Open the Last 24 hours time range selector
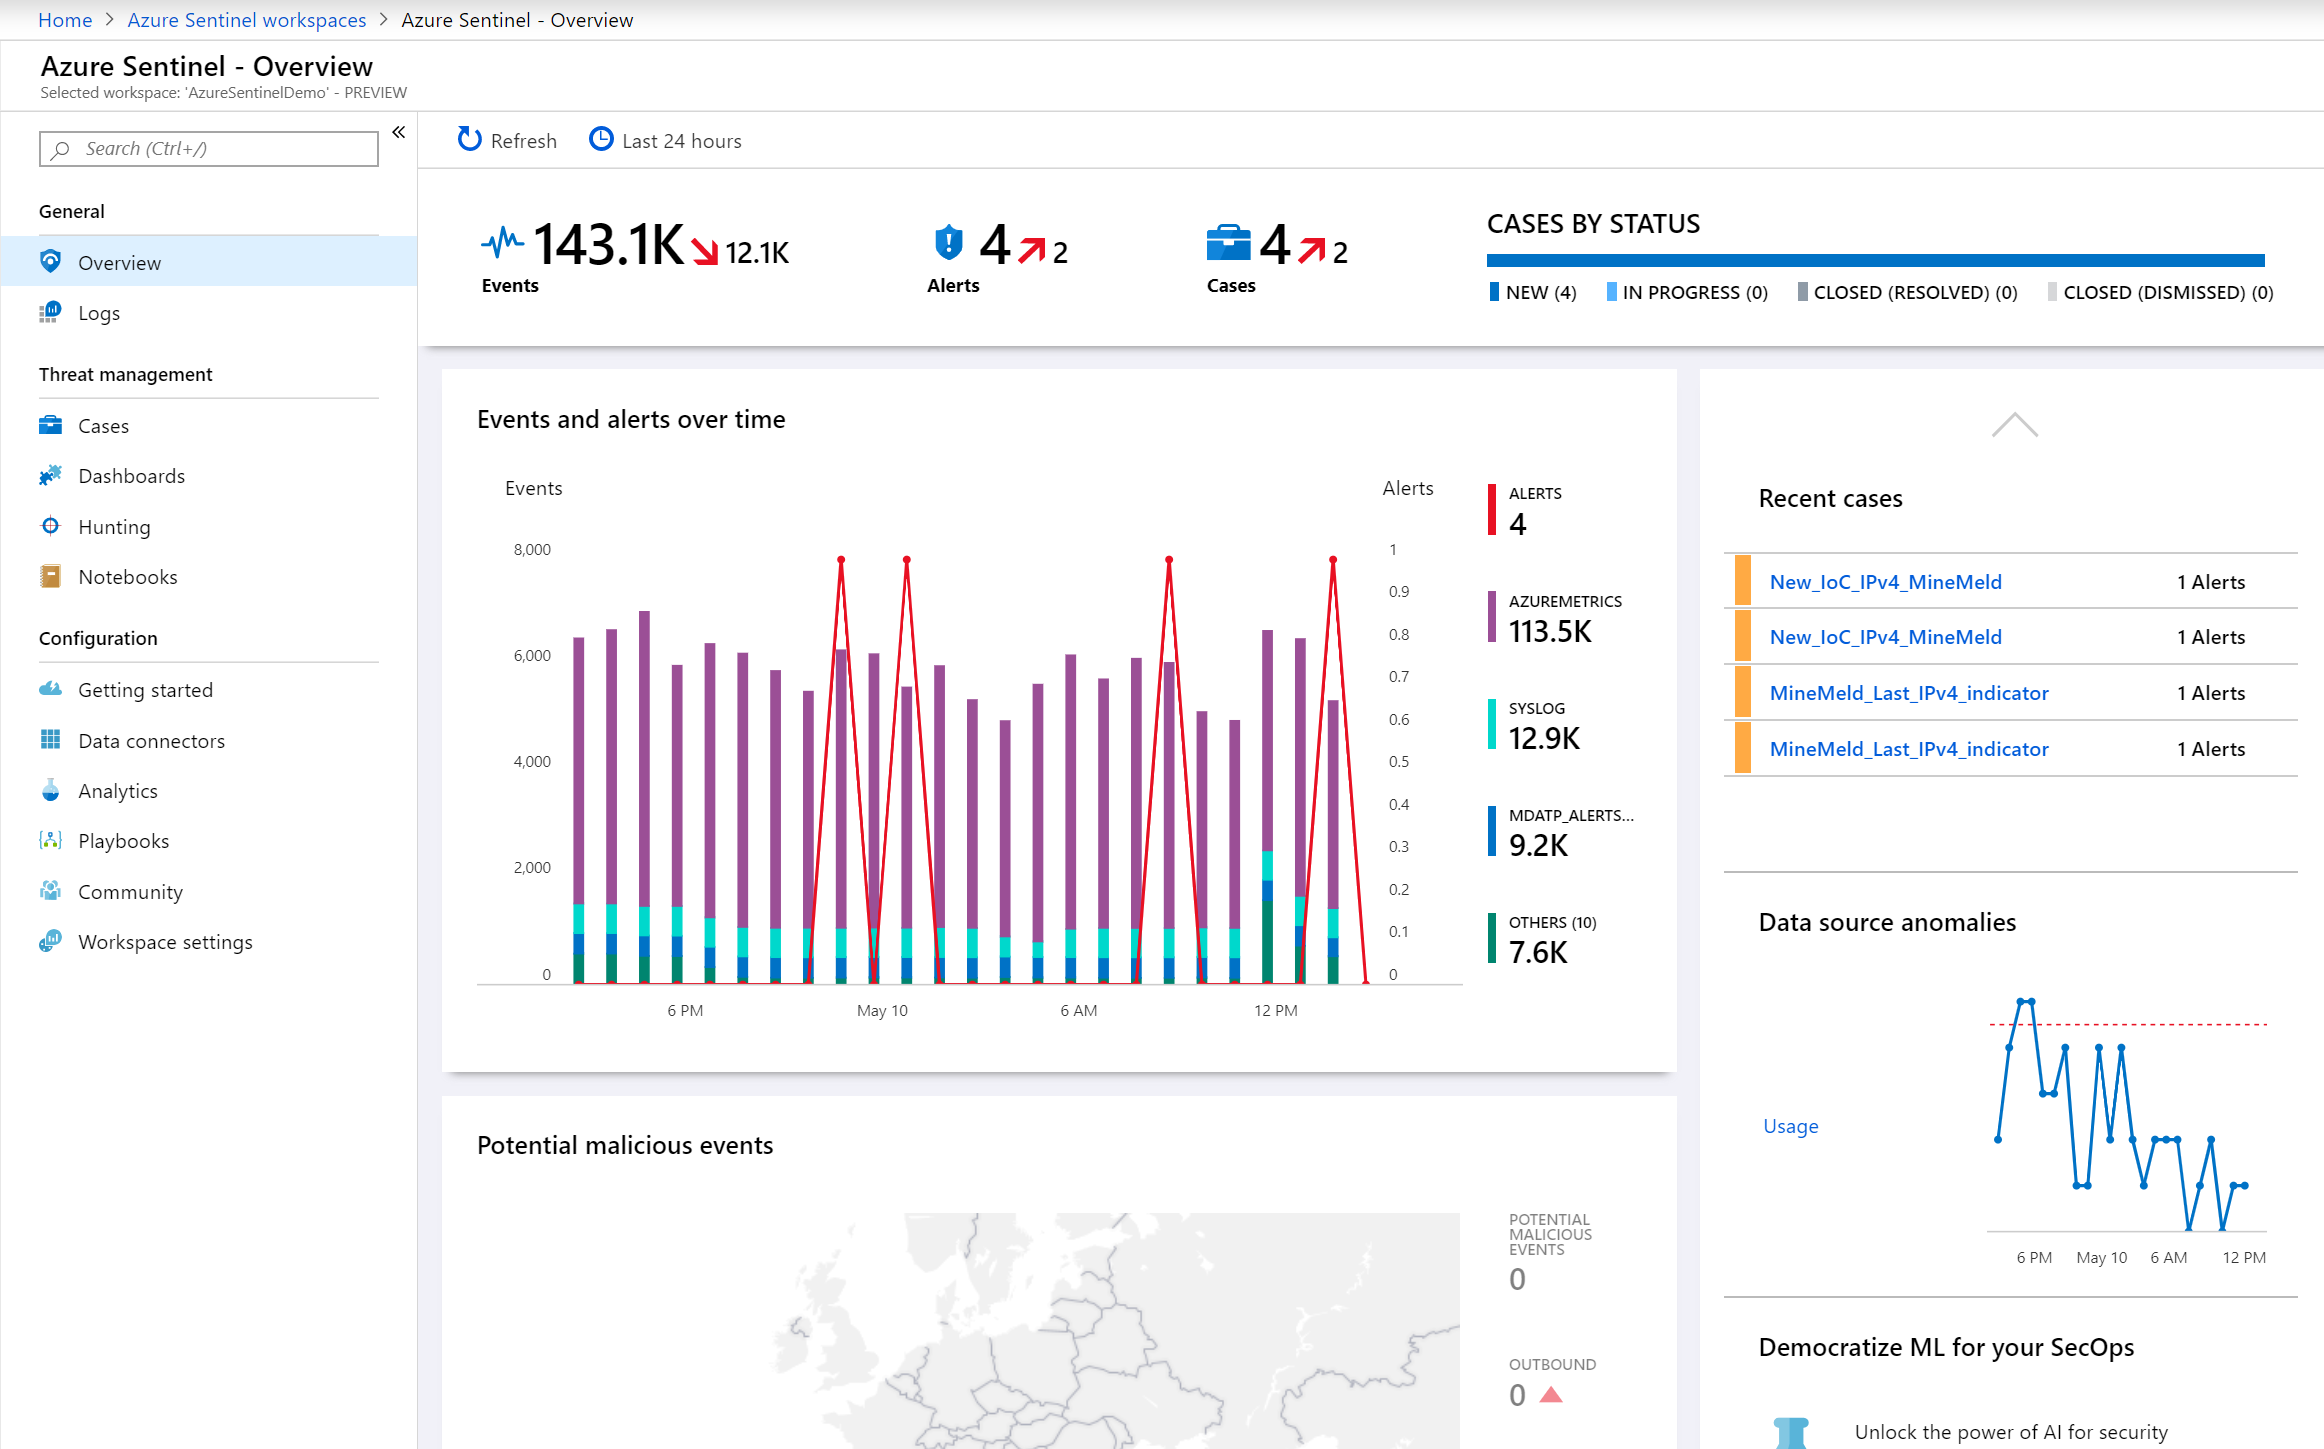 click(x=665, y=140)
